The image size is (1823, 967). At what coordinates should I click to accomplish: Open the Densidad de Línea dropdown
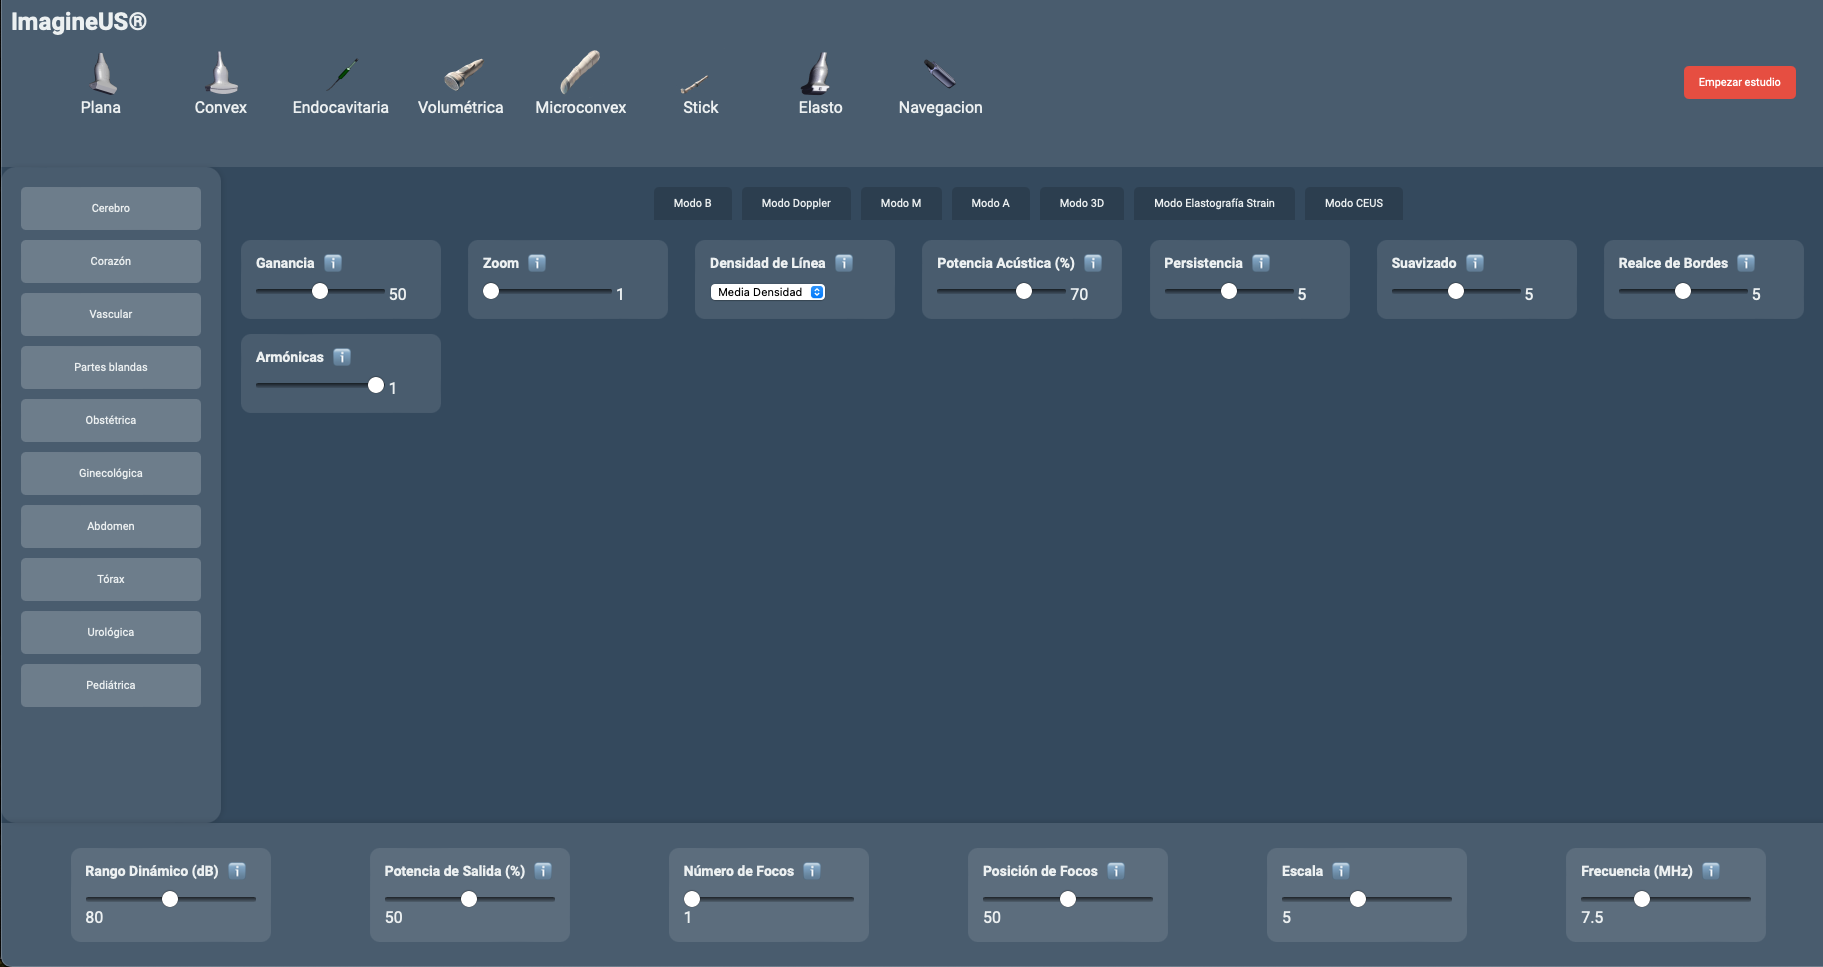coord(767,292)
